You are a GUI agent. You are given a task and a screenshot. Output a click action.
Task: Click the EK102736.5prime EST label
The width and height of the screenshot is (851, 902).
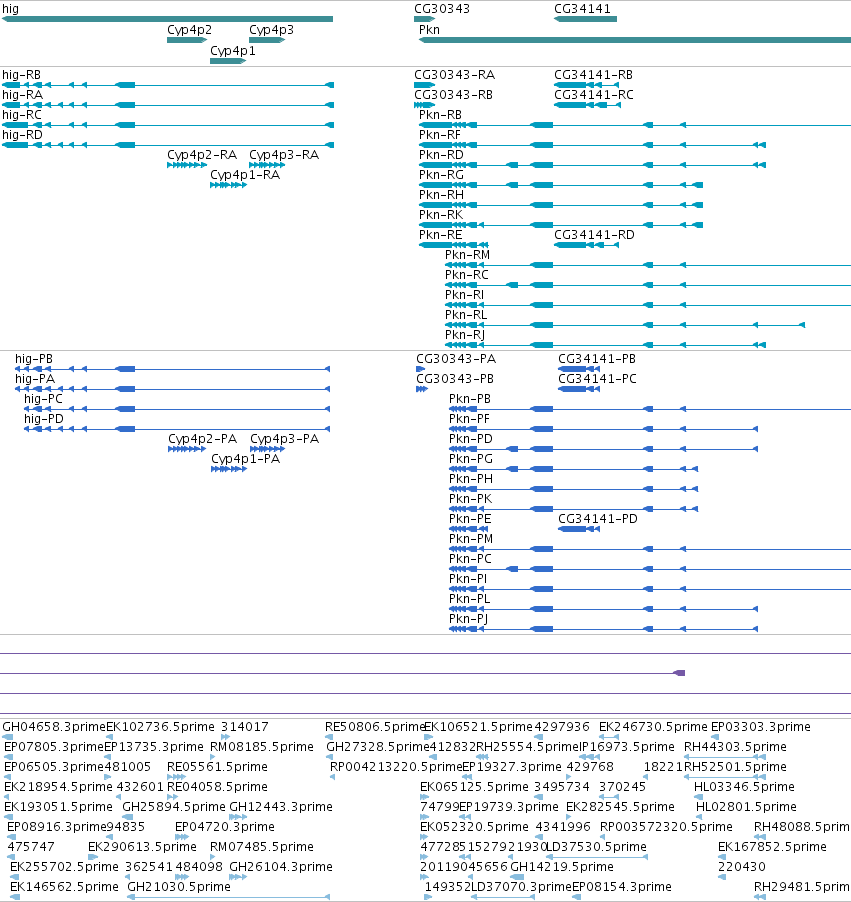click(161, 727)
